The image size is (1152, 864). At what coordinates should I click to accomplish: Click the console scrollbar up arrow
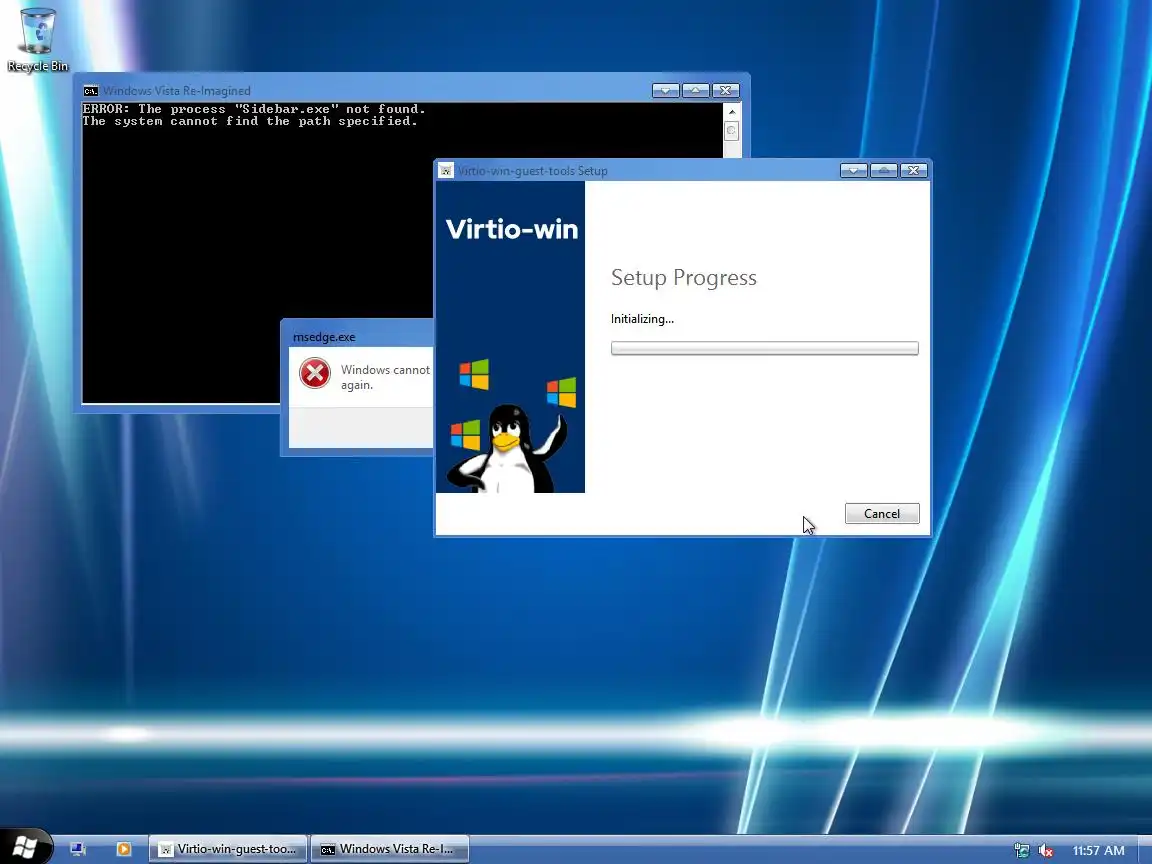point(732,112)
